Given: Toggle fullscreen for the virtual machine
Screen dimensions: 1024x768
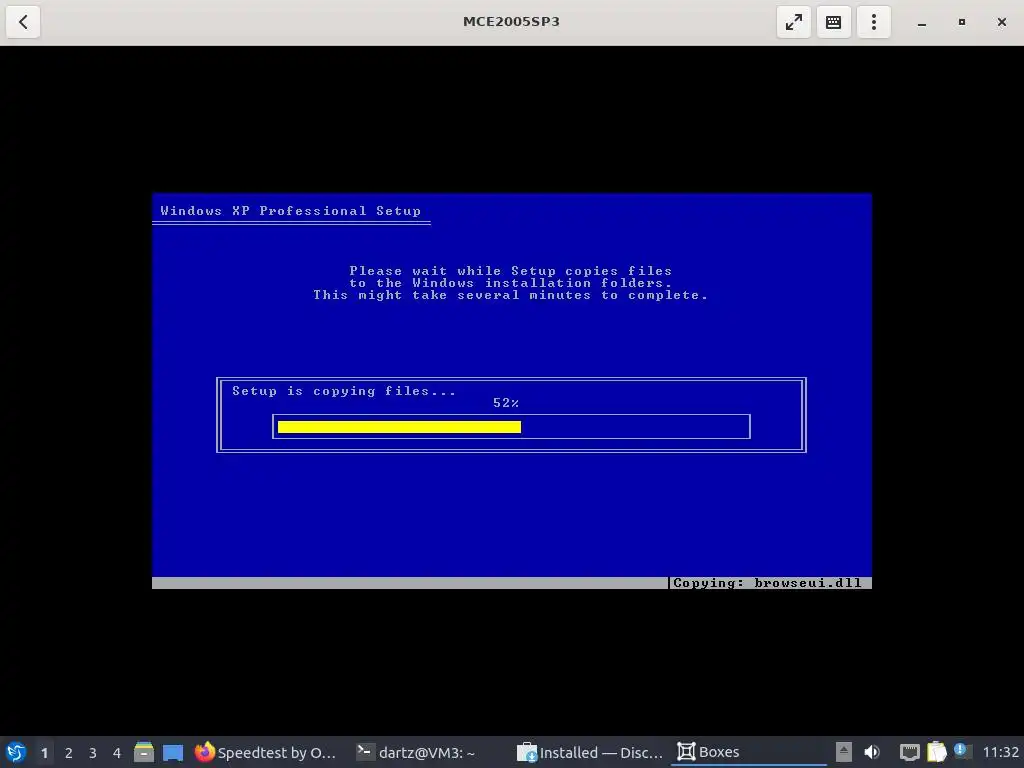Looking at the screenshot, I should pos(793,22).
